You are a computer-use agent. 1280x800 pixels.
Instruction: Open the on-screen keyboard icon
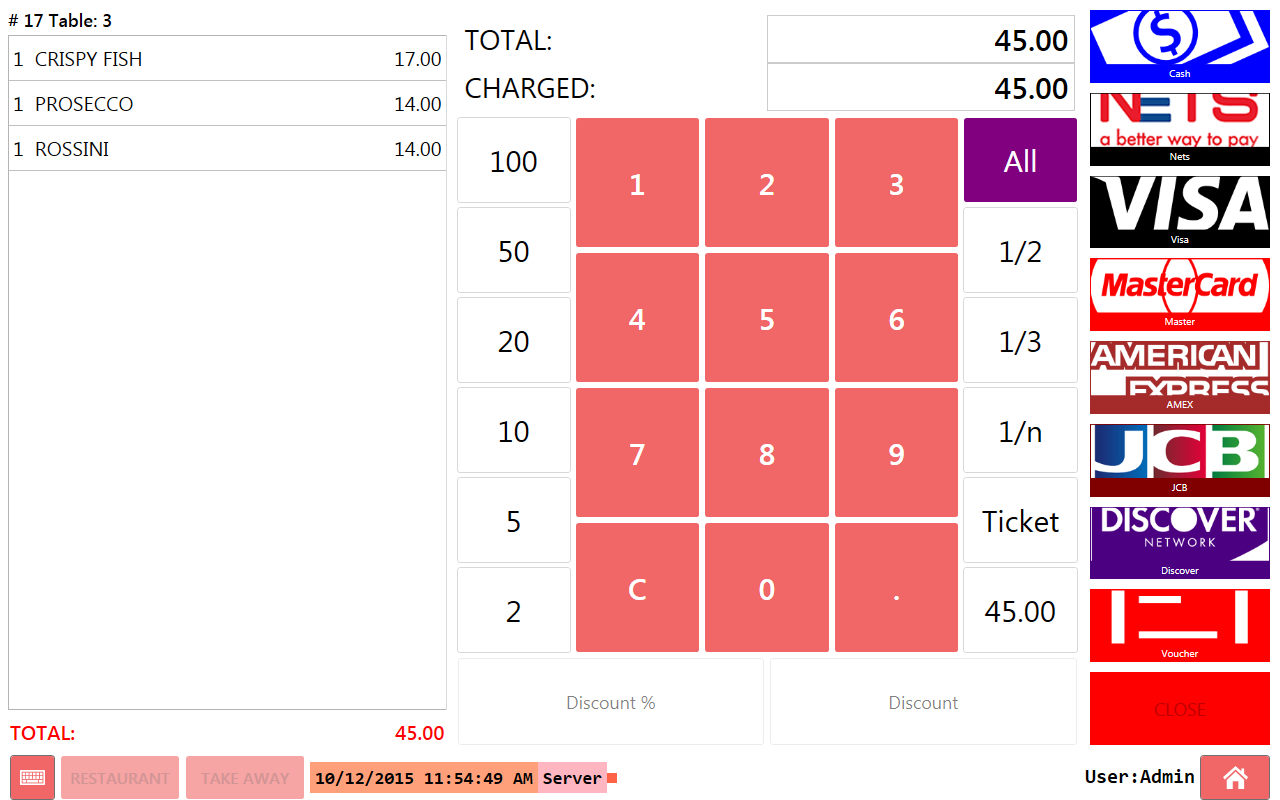point(32,778)
